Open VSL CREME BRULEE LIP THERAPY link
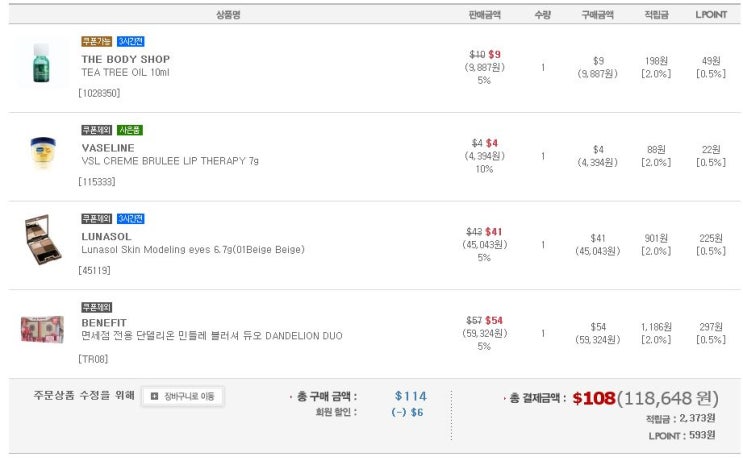 click(169, 161)
